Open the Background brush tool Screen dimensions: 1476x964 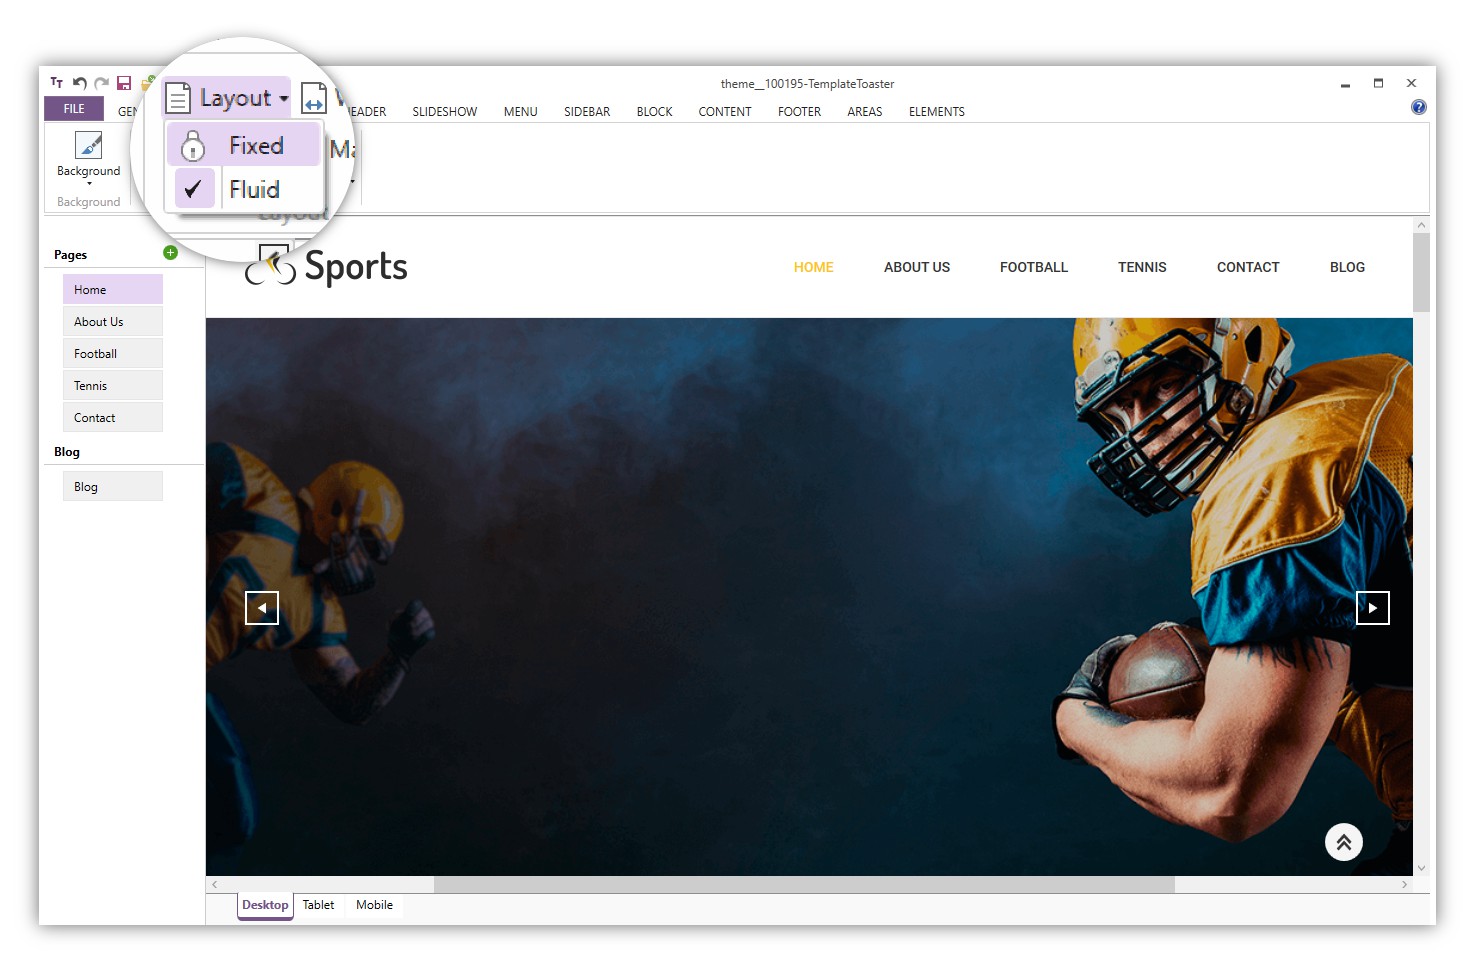tap(89, 146)
